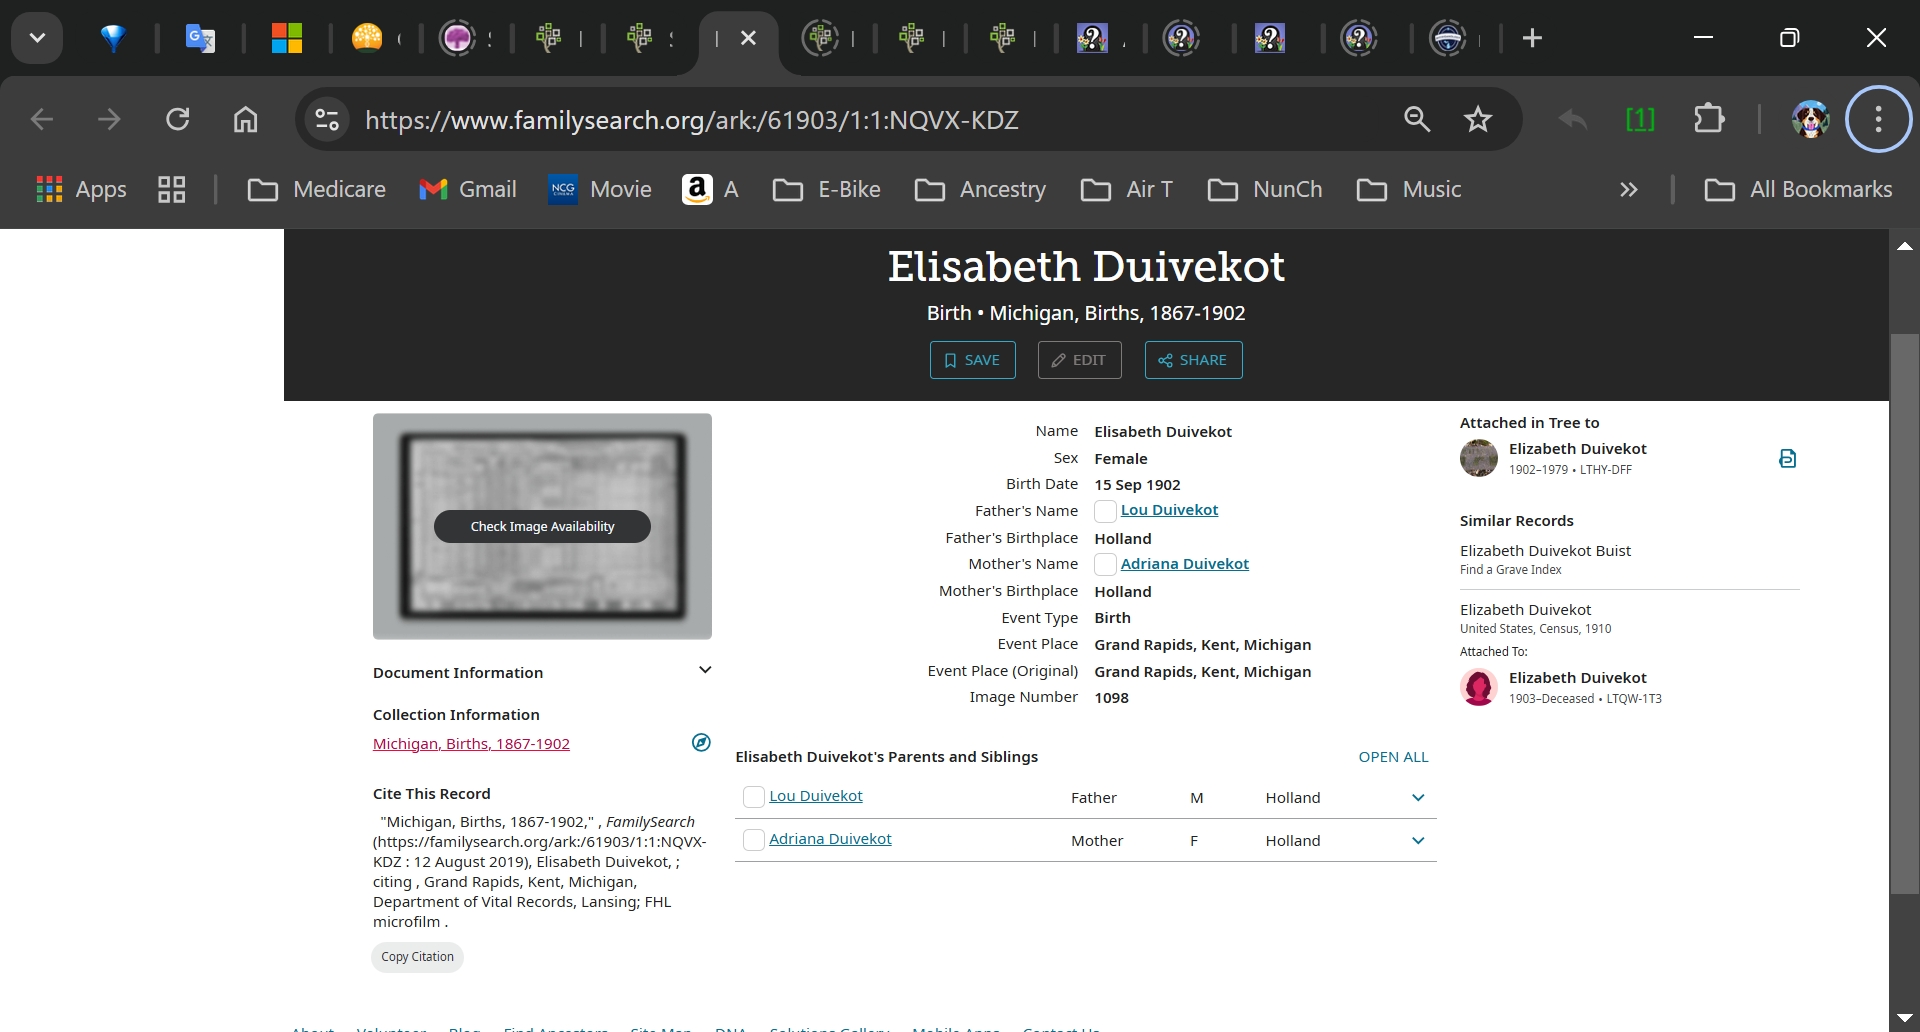Click the compass icon beside Michigan Births collection

click(x=701, y=742)
